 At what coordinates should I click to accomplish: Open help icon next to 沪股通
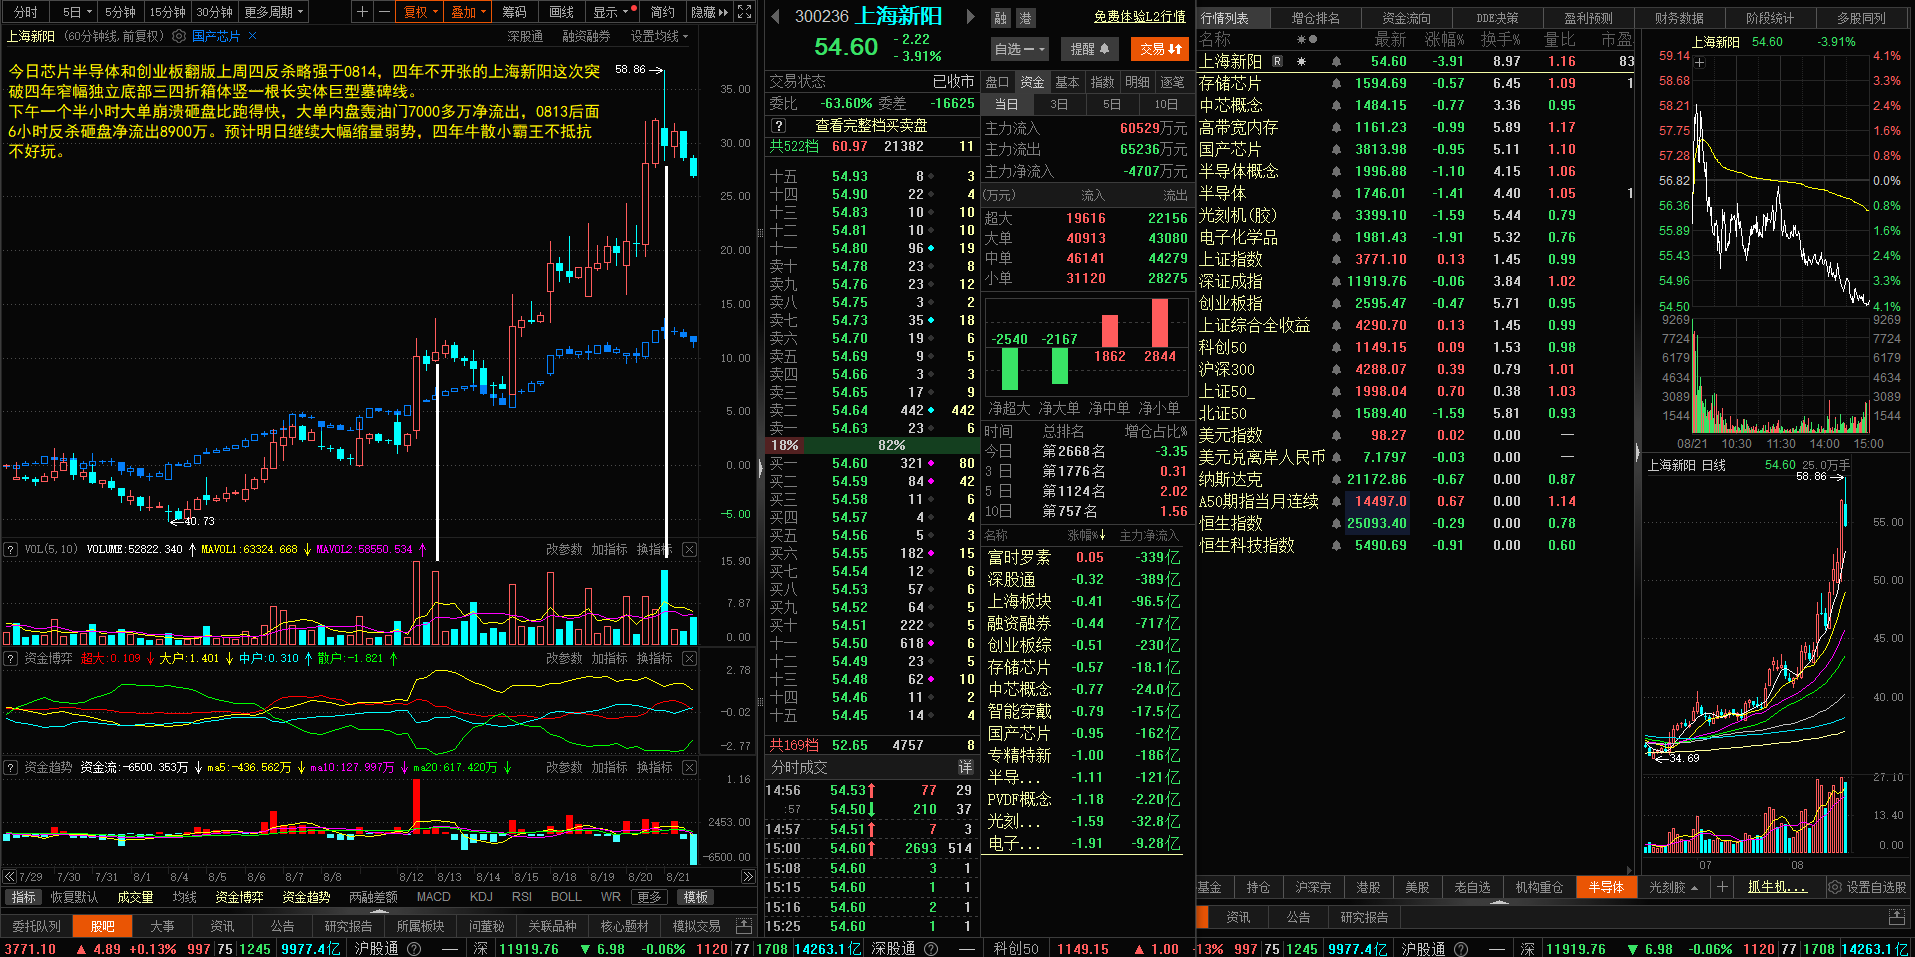(x=414, y=948)
